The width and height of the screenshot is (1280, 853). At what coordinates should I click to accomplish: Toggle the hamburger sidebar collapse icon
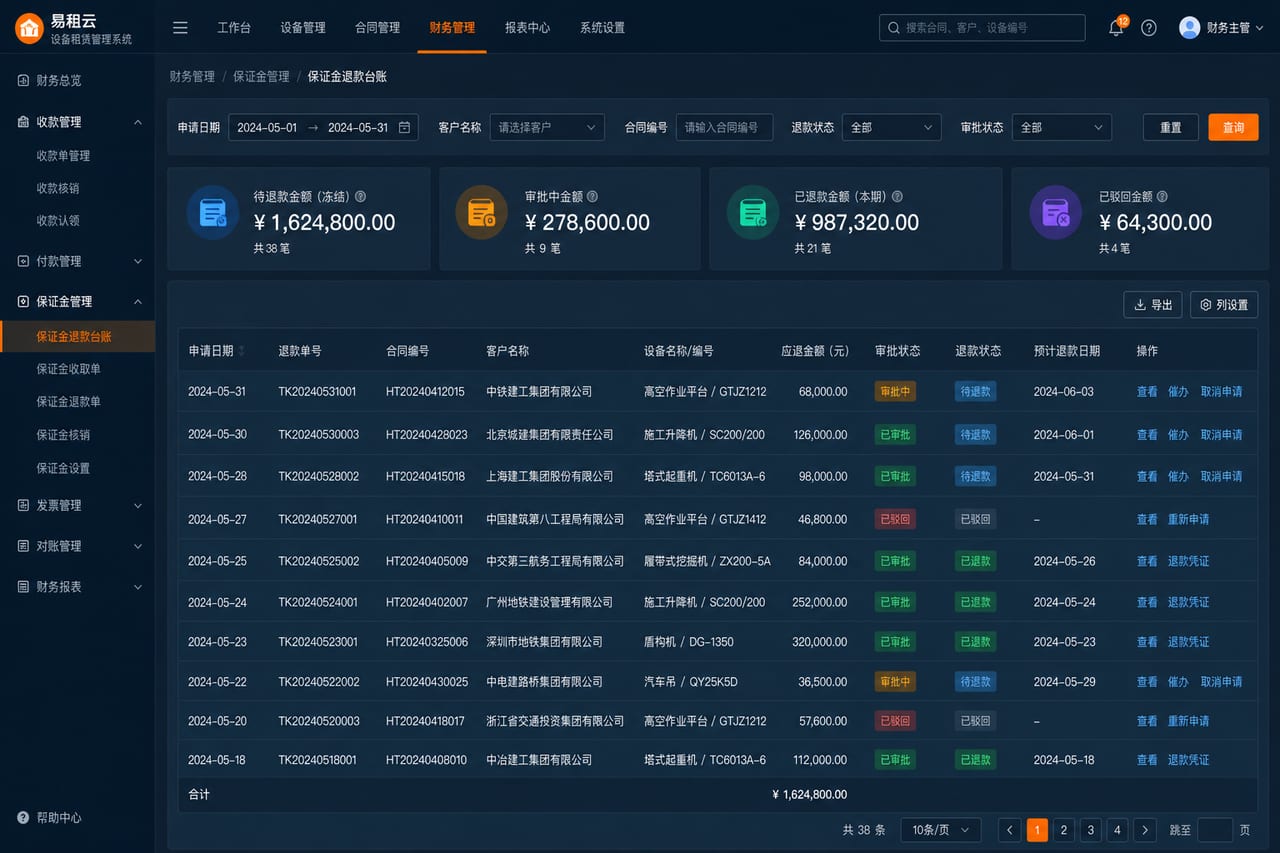pyautogui.click(x=180, y=28)
